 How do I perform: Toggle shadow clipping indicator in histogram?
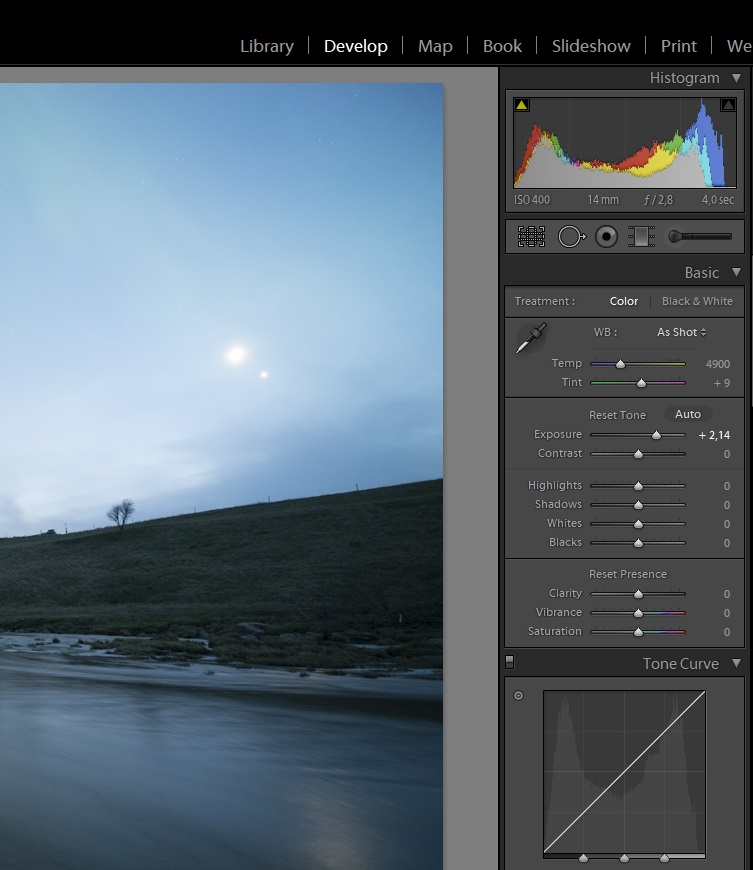pyautogui.click(x=522, y=105)
